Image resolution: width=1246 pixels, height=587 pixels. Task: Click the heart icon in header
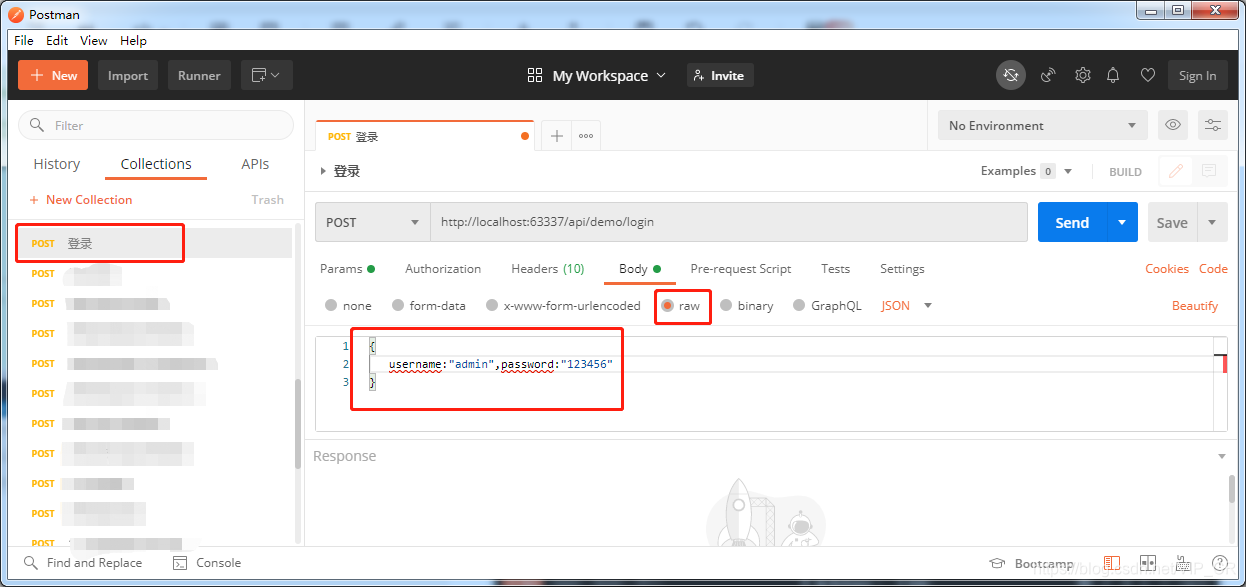coord(1148,75)
